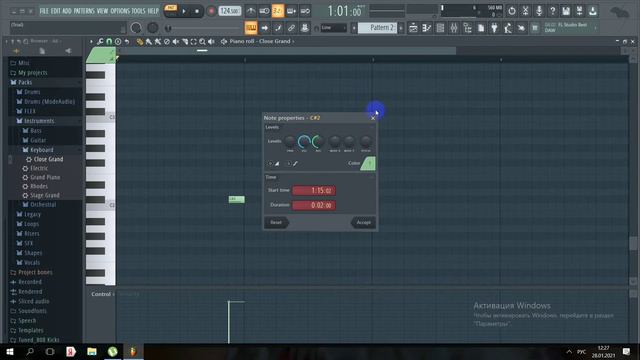Open the FILE menu
Viewport: 640px width, 360px height.
coord(44,11)
